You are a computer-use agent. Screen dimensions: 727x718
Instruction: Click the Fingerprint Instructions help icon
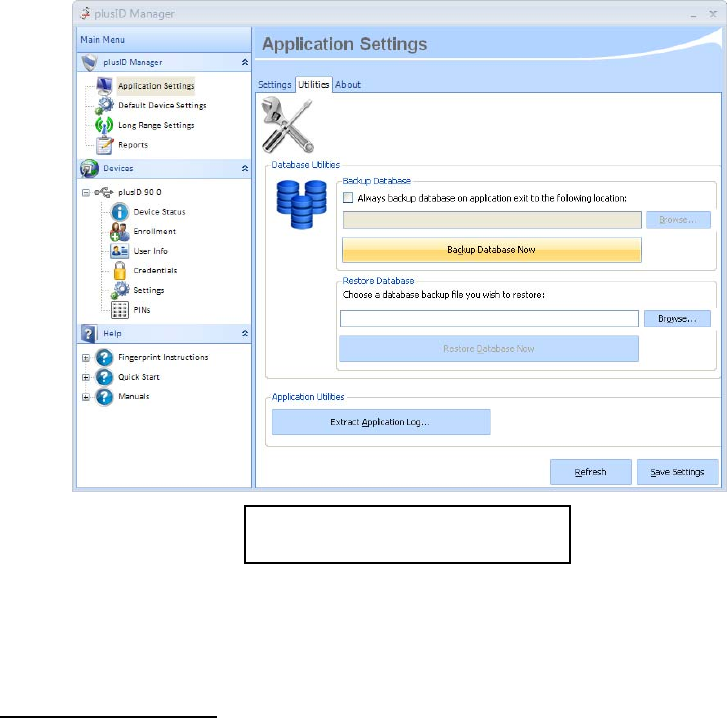pyautogui.click(x=104, y=357)
